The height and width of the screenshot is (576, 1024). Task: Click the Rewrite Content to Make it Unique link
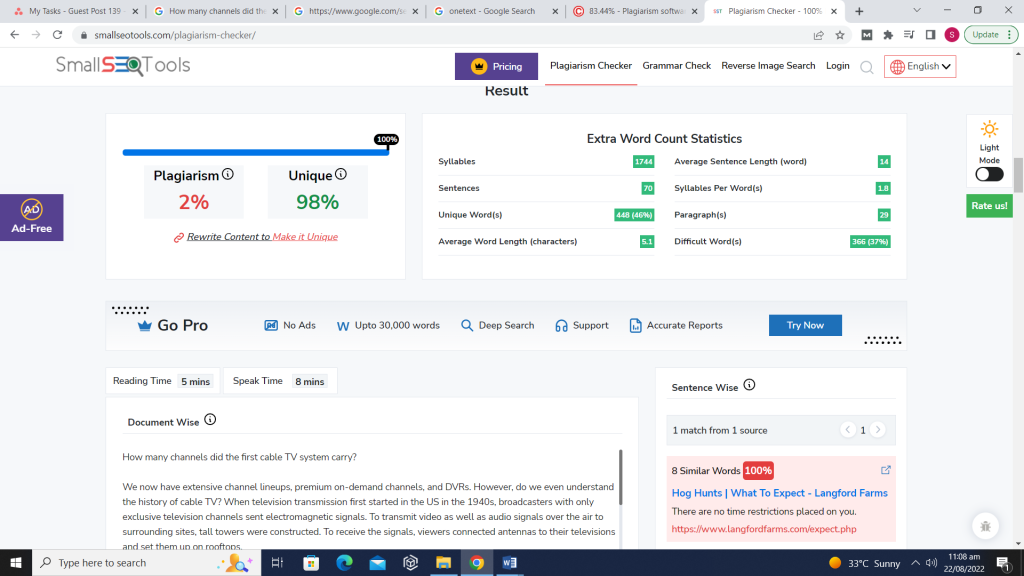(255, 237)
